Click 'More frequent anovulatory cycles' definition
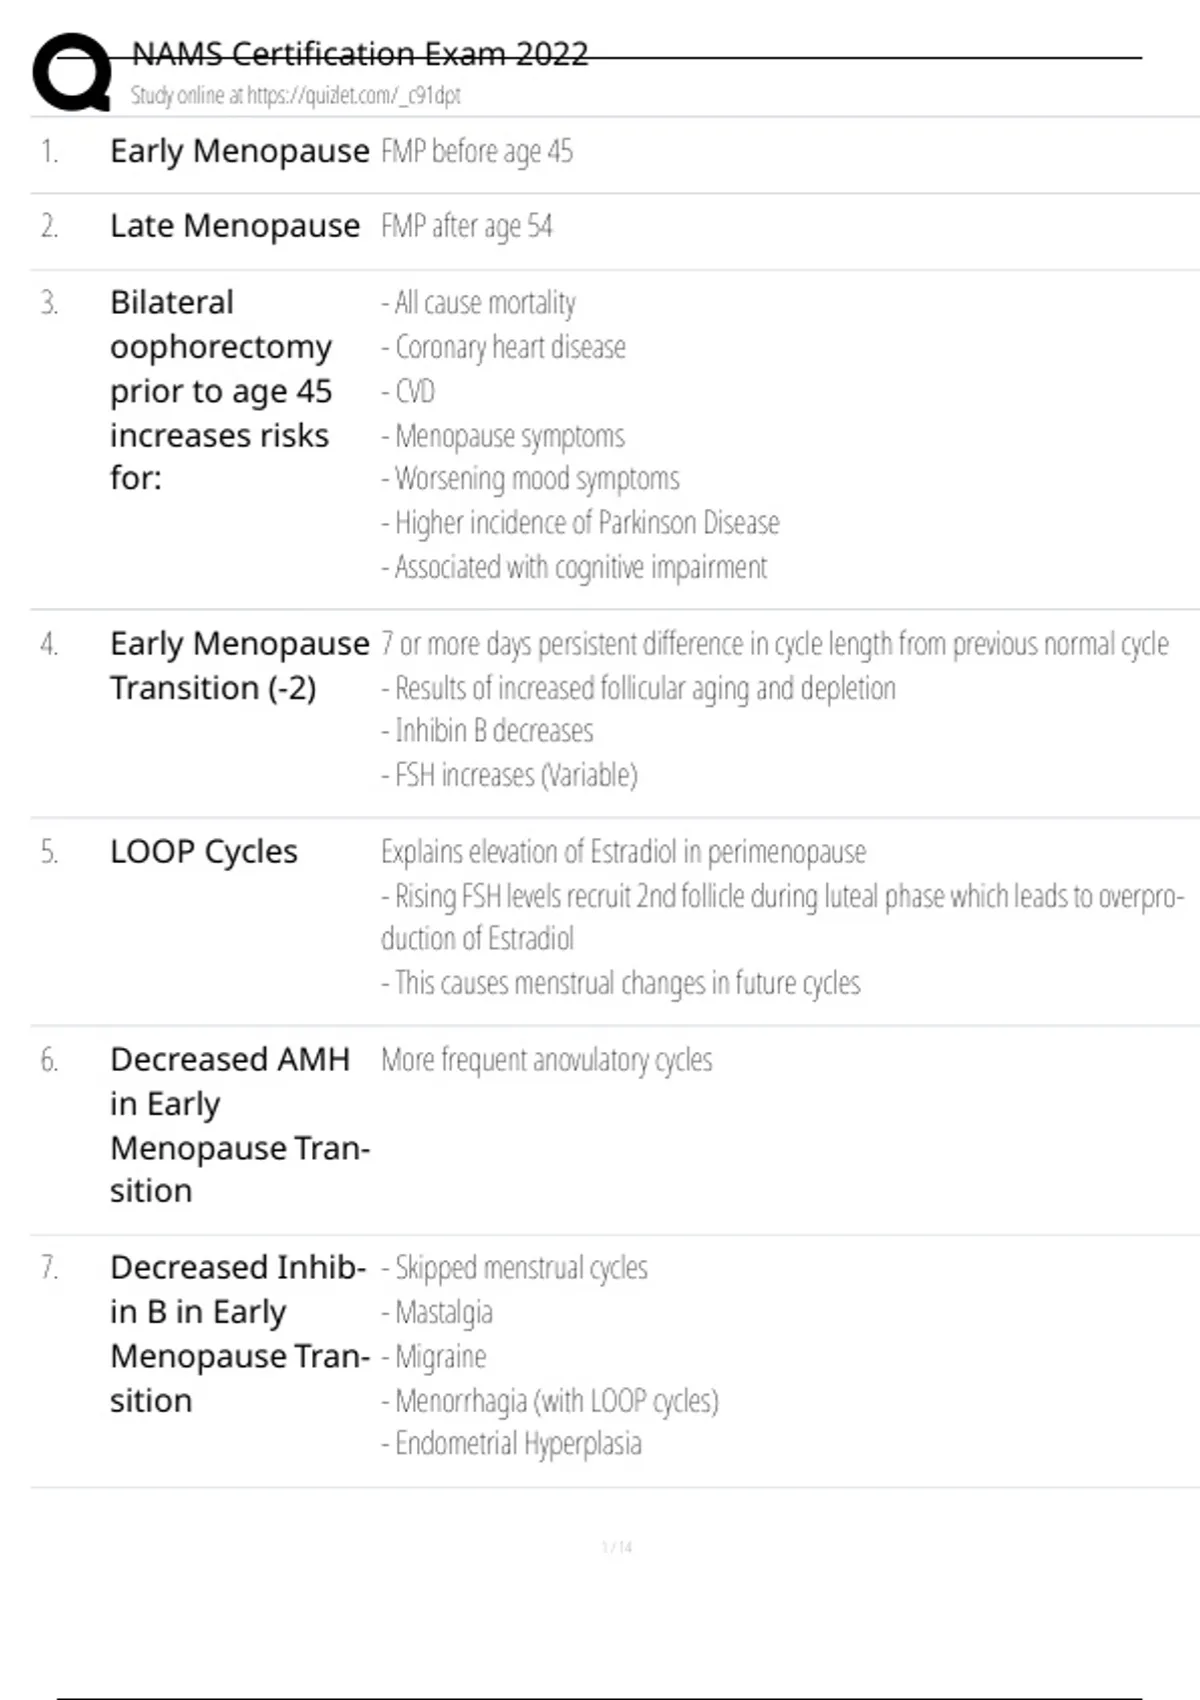This screenshot has width=1200, height=1700. [546, 1060]
